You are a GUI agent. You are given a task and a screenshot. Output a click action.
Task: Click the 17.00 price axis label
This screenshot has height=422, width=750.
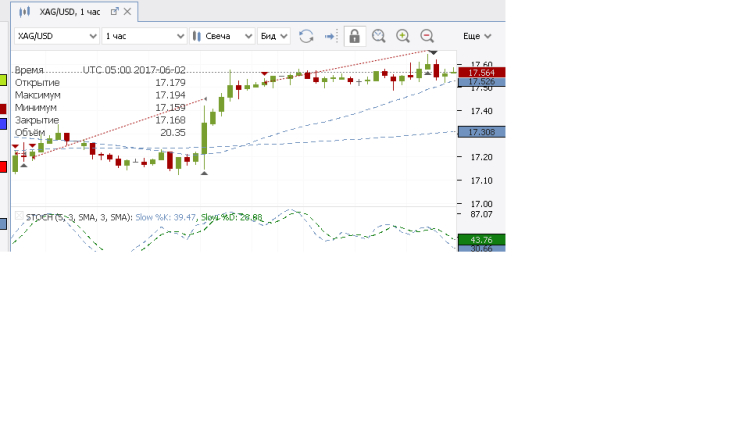click(481, 204)
